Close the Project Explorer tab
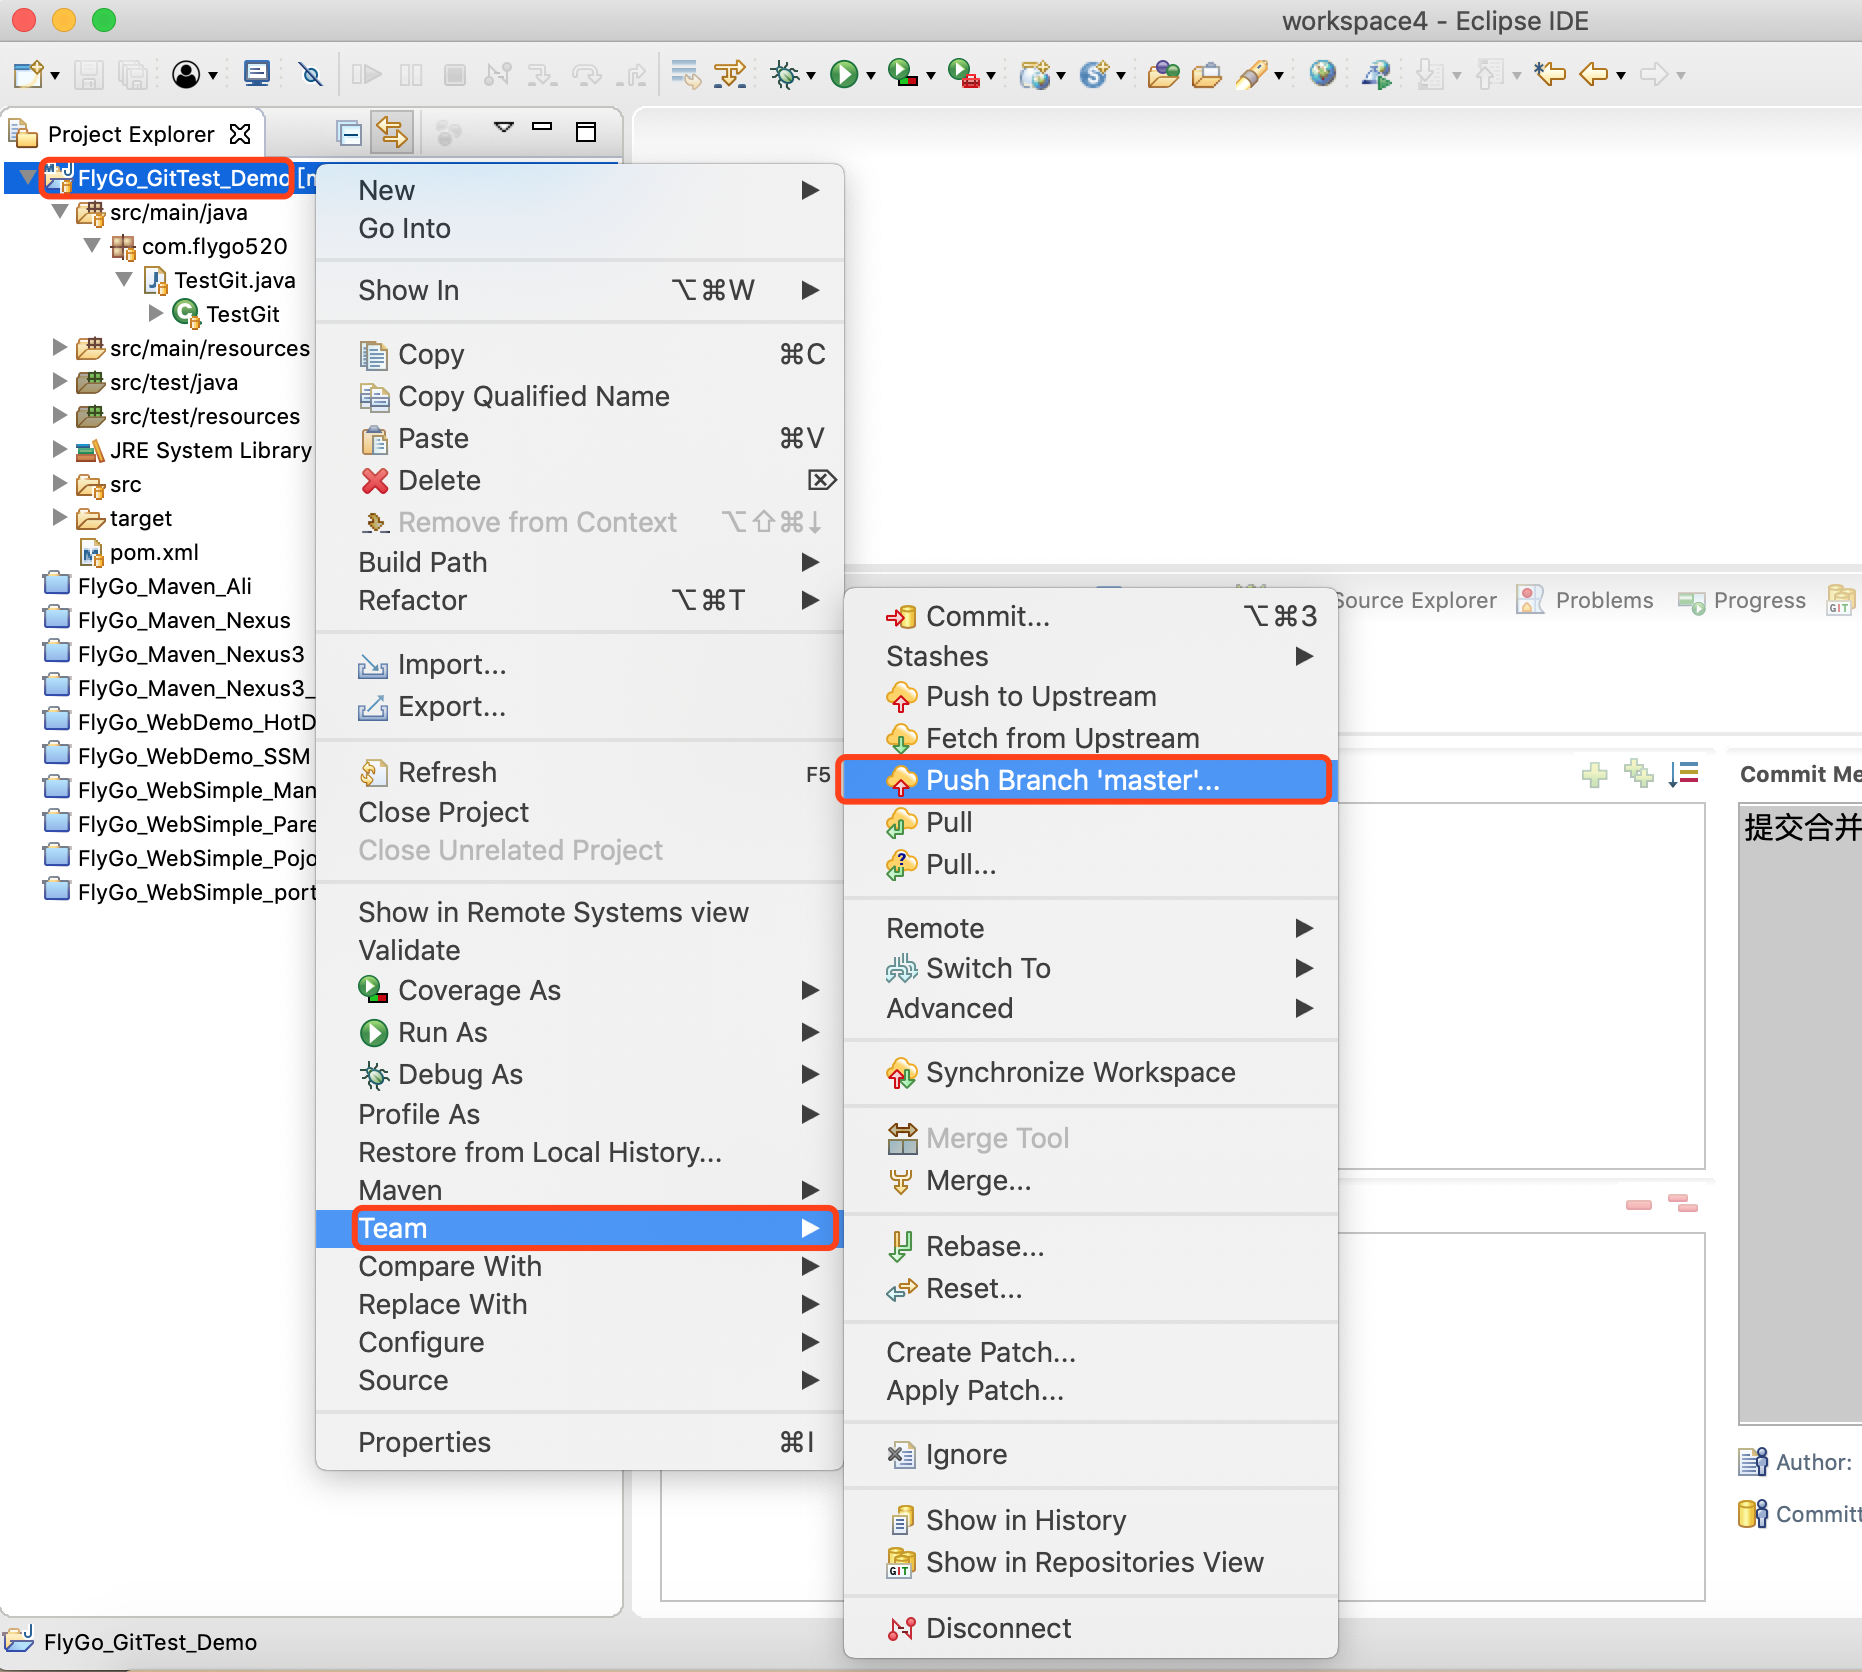Screen dimensions: 1862x1672 tap(240, 134)
